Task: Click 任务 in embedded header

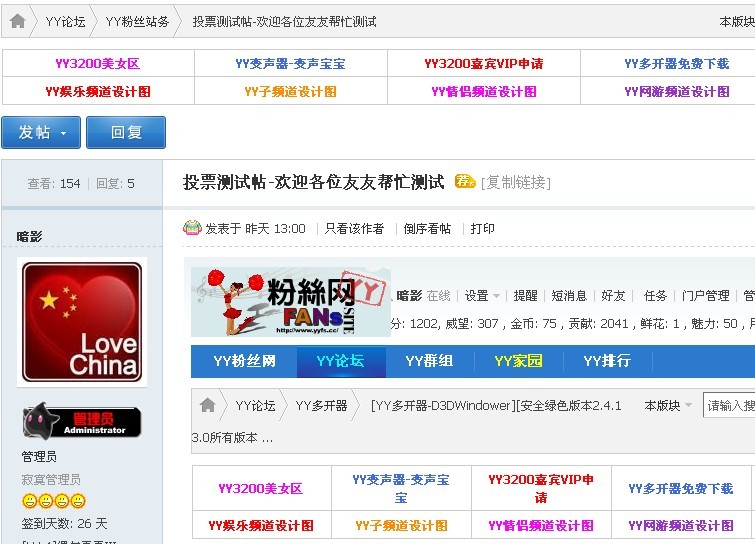Action: (655, 296)
